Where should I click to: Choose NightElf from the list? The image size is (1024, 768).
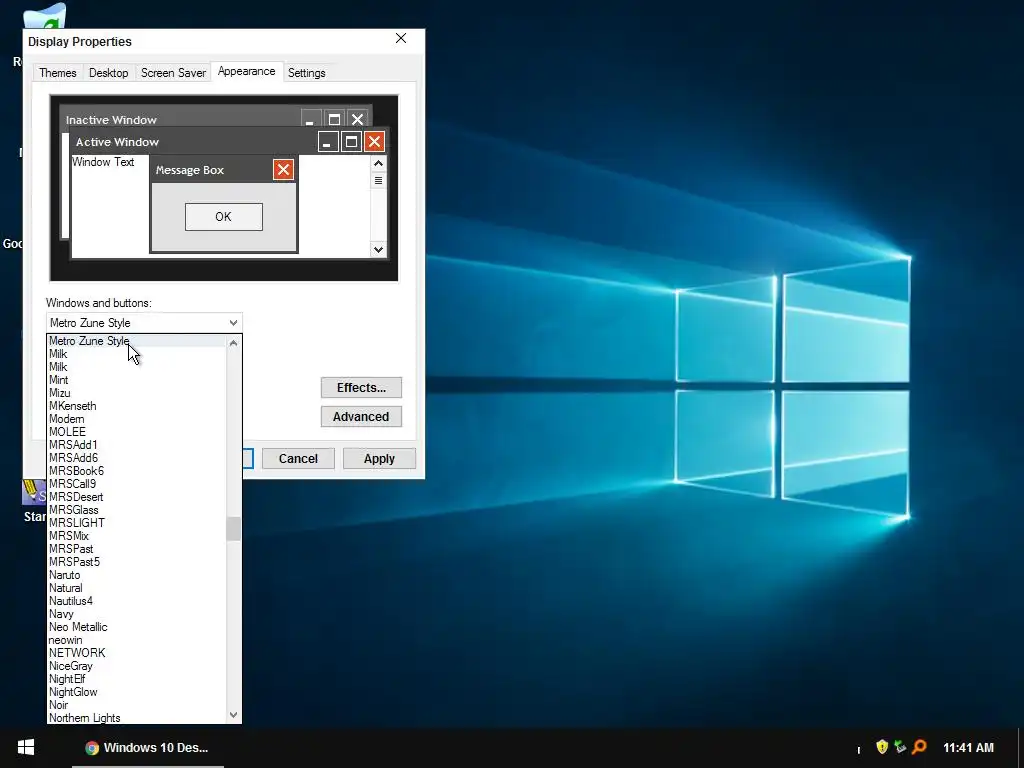(x=136, y=679)
